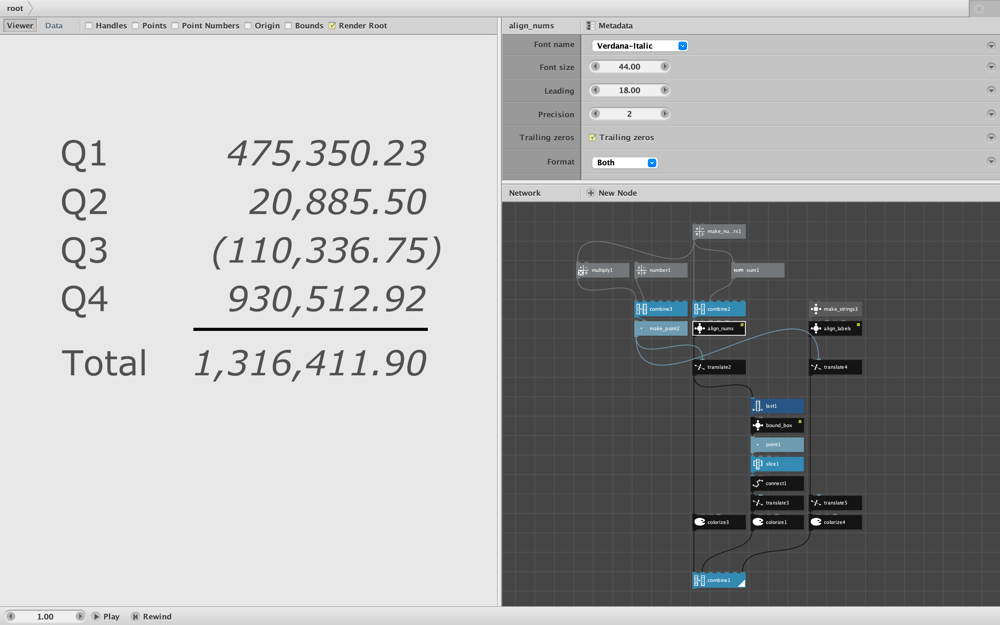Select the translate3 node
This screenshot has height=625, width=1000.
pyautogui.click(x=777, y=503)
